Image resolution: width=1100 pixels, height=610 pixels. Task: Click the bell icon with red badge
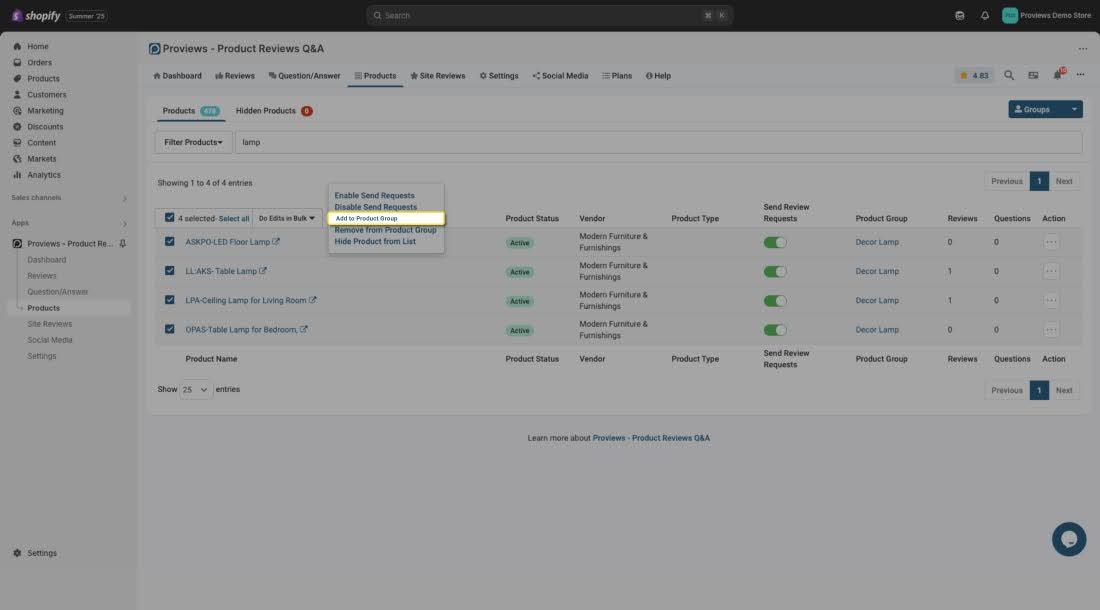click(x=1058, y=75)
